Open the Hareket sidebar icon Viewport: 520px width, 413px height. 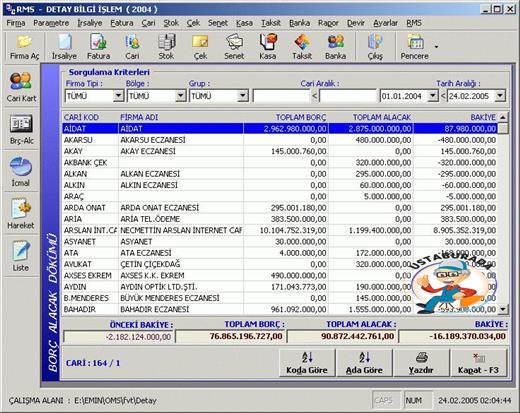21,214
